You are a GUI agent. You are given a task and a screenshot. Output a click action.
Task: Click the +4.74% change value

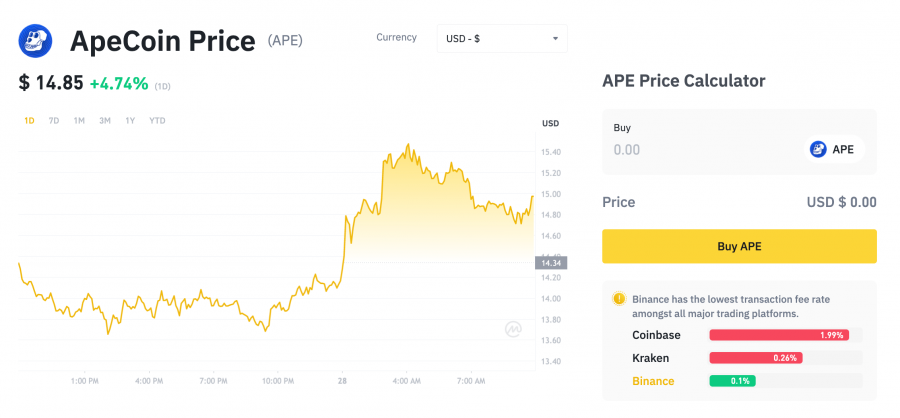click(x=119, y=84)
